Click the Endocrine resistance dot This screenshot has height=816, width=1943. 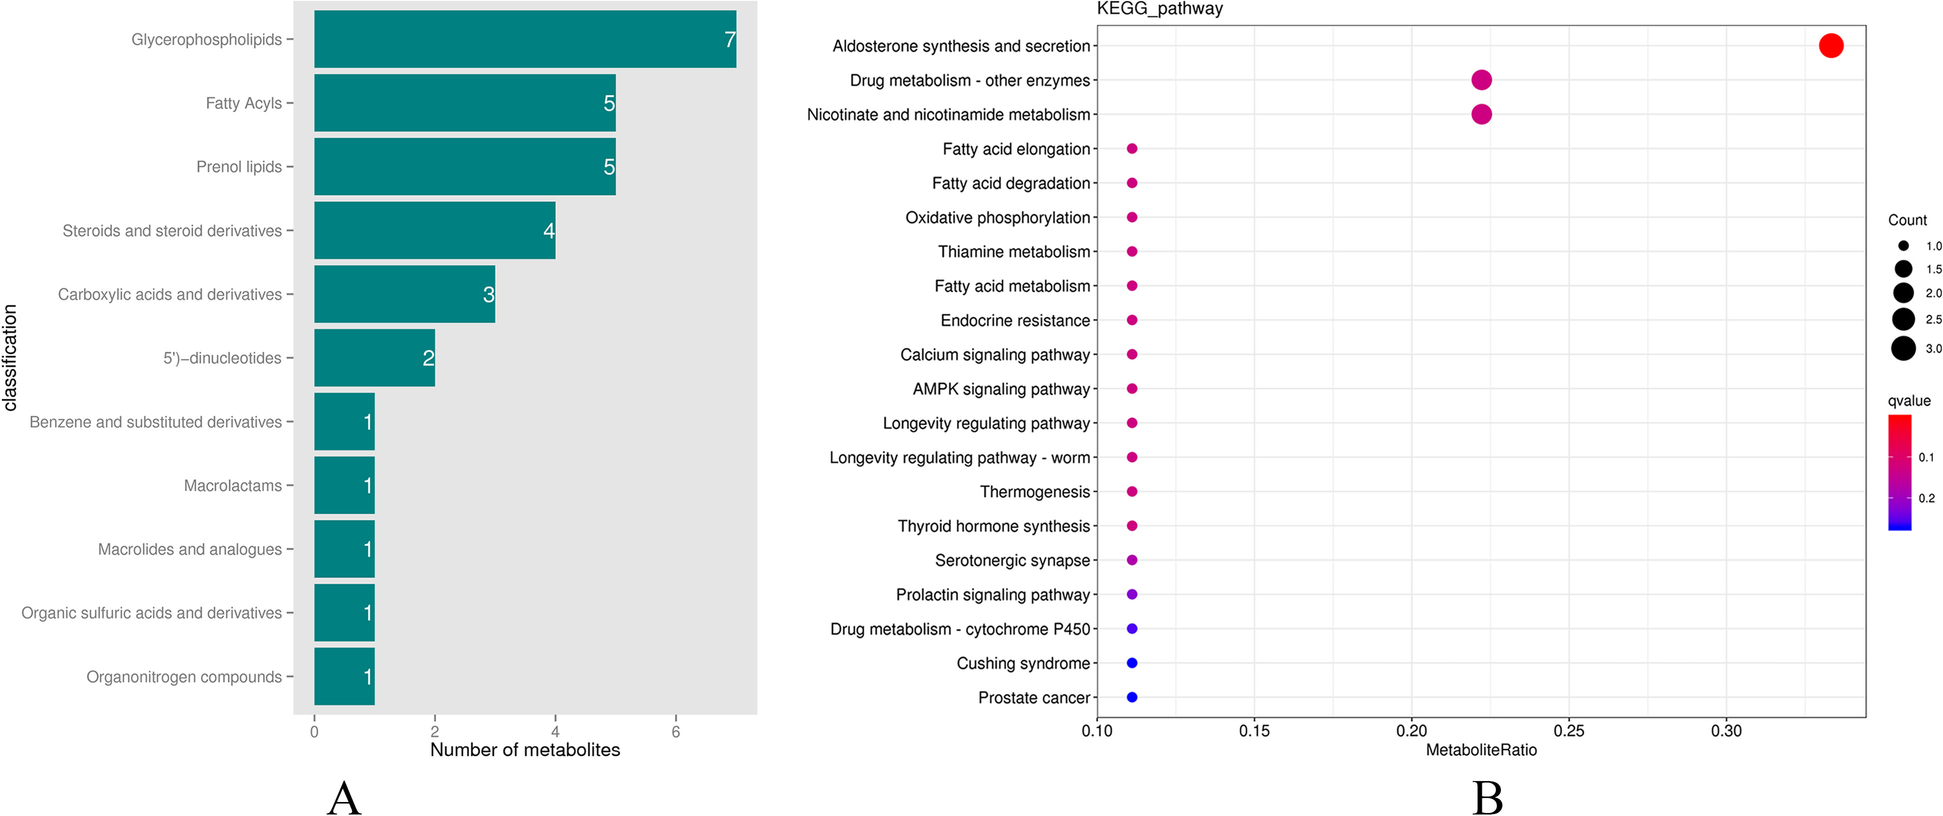(x=1132, y=320)
